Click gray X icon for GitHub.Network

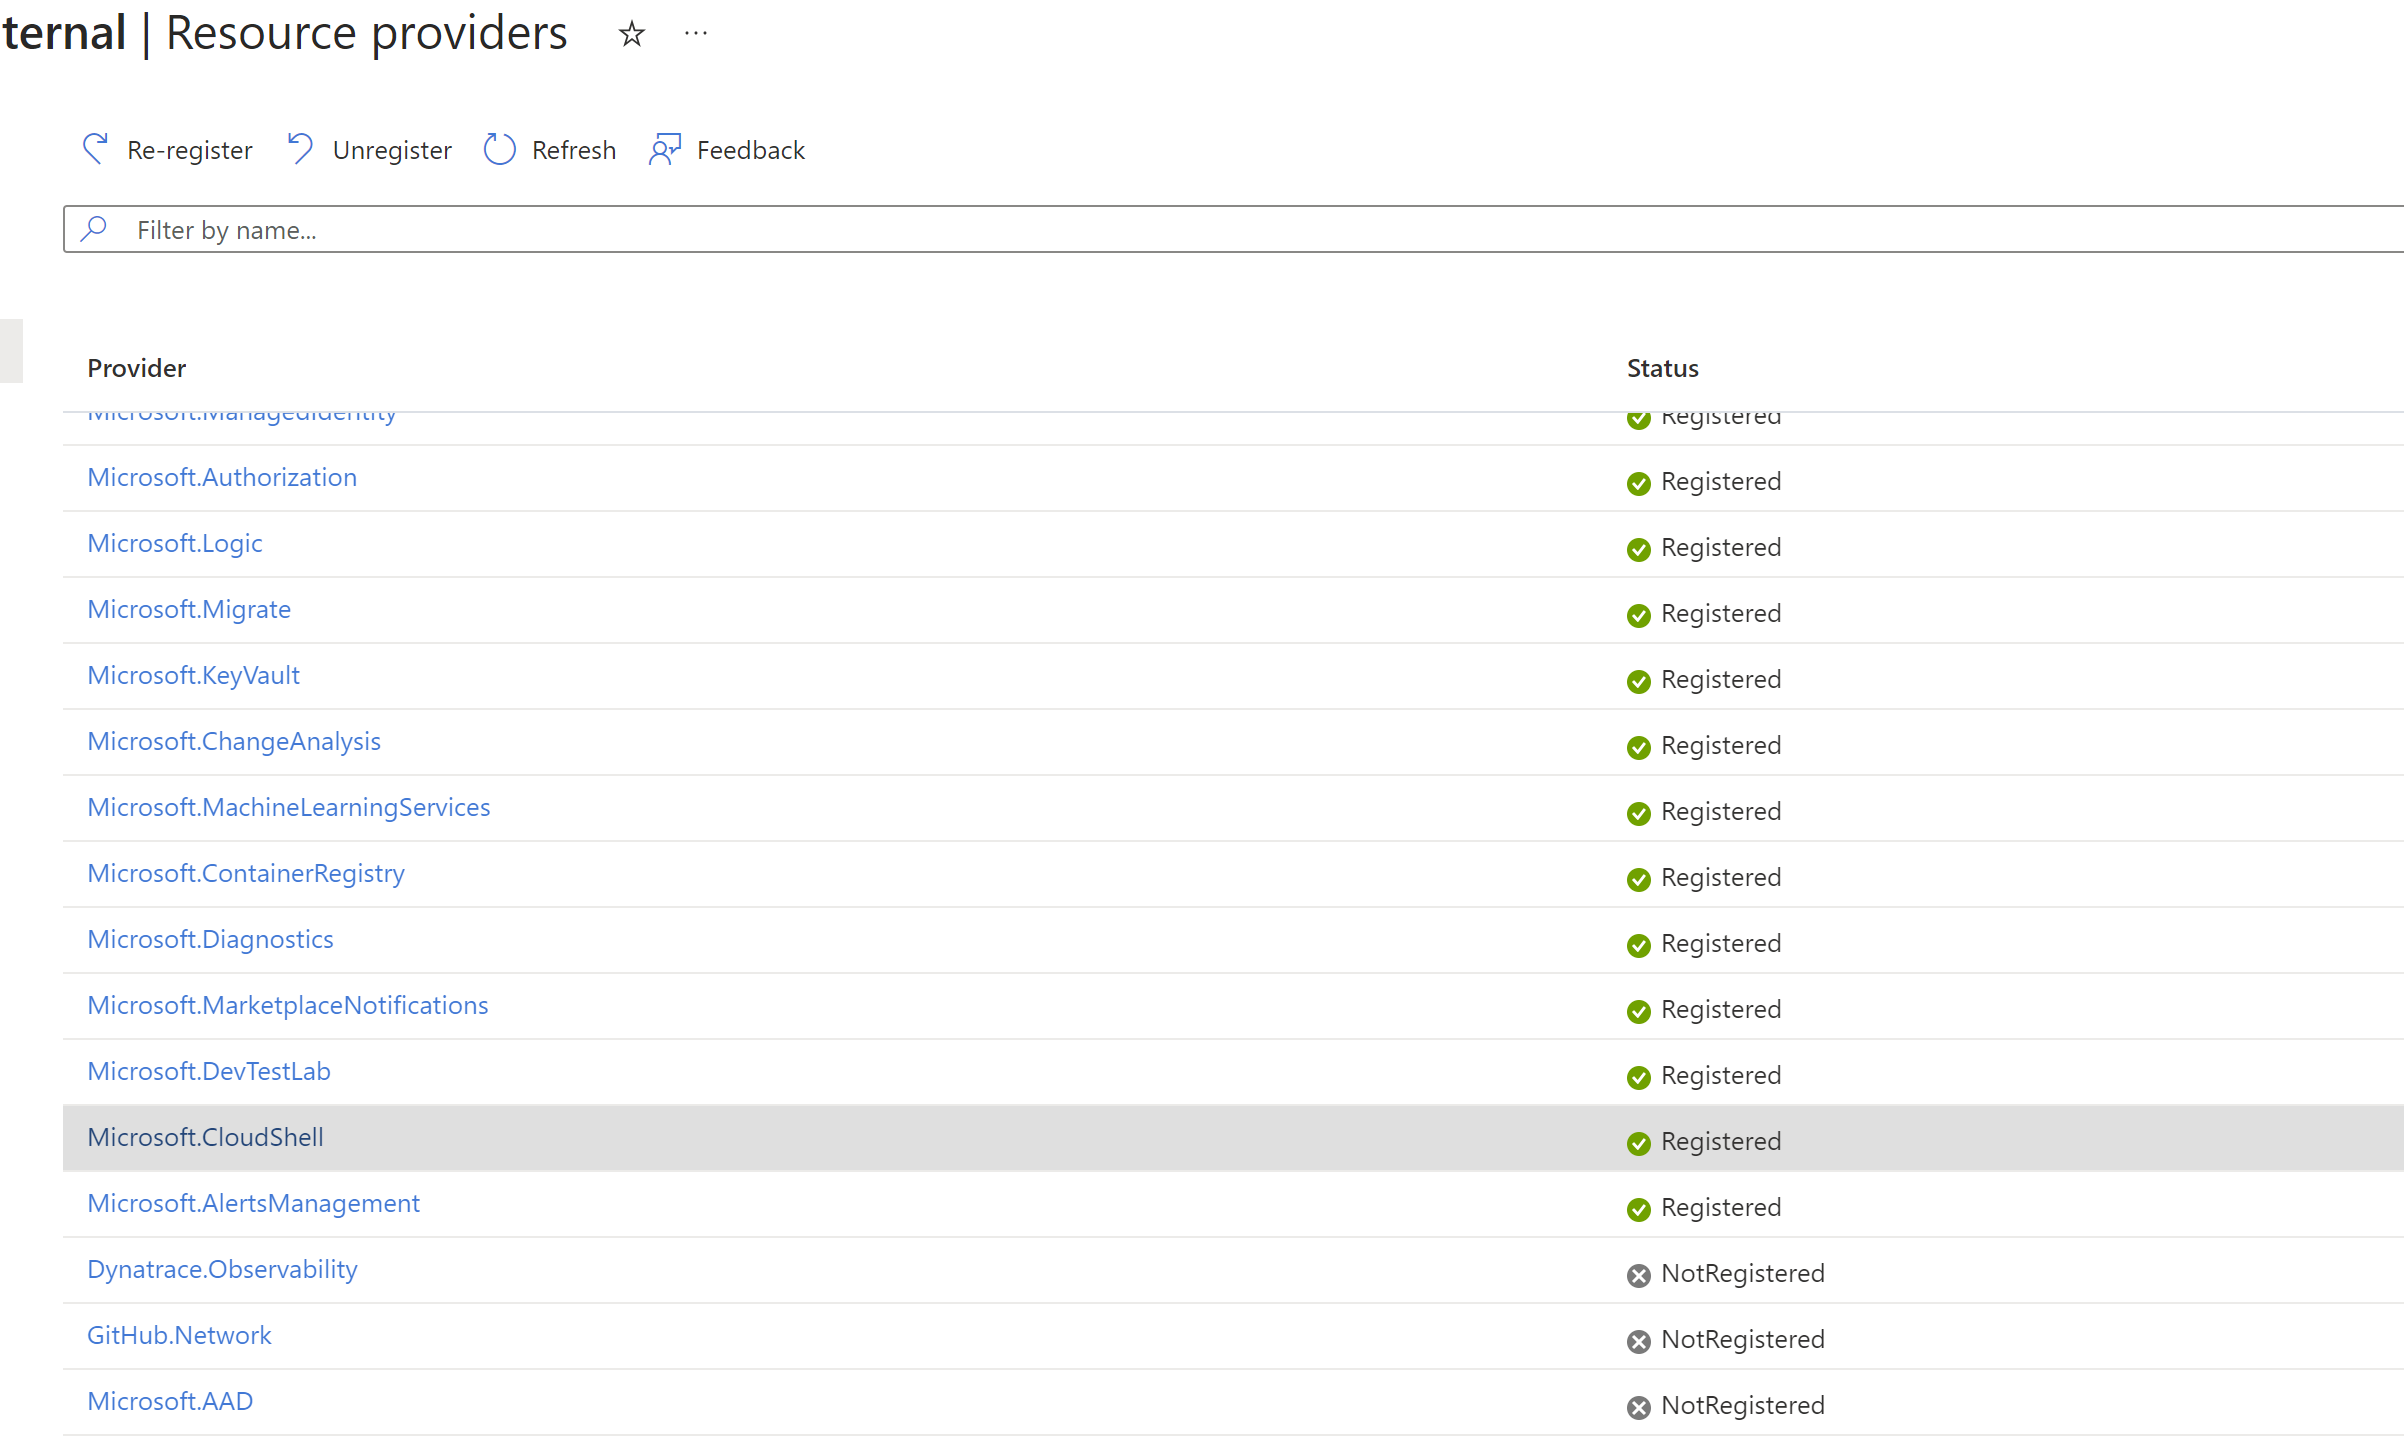1638,1341
